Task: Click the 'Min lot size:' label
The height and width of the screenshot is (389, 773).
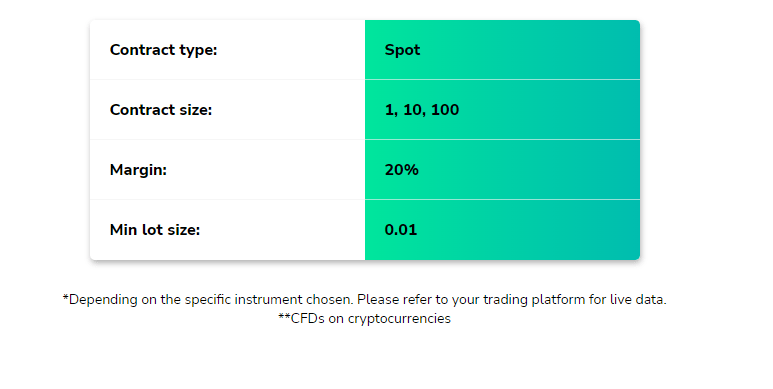Action: [x=155, y=230]
